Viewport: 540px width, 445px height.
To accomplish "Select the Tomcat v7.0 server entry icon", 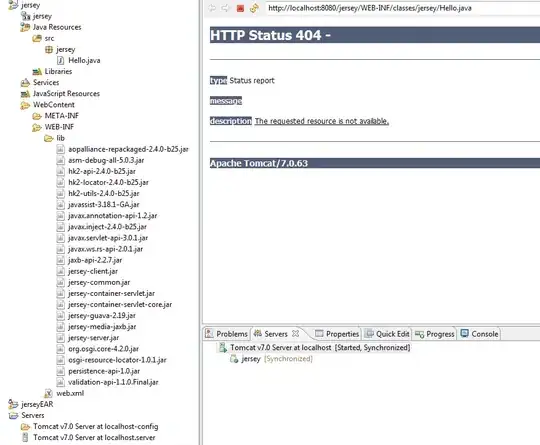I will [222, 348].
